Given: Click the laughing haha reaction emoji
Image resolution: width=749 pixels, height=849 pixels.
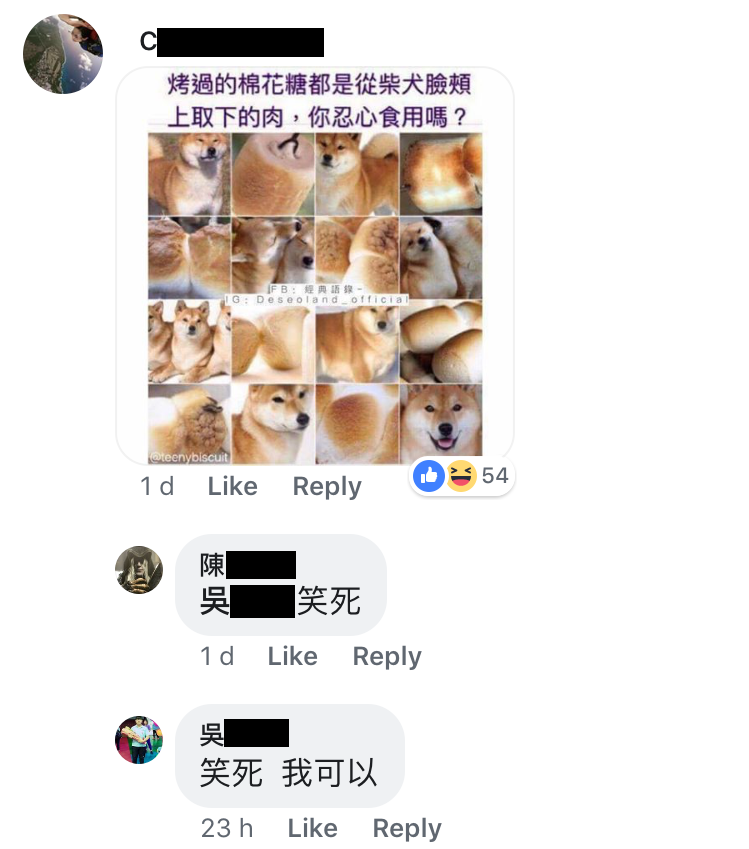Looking at the screenshot, I should pos(461,476).
